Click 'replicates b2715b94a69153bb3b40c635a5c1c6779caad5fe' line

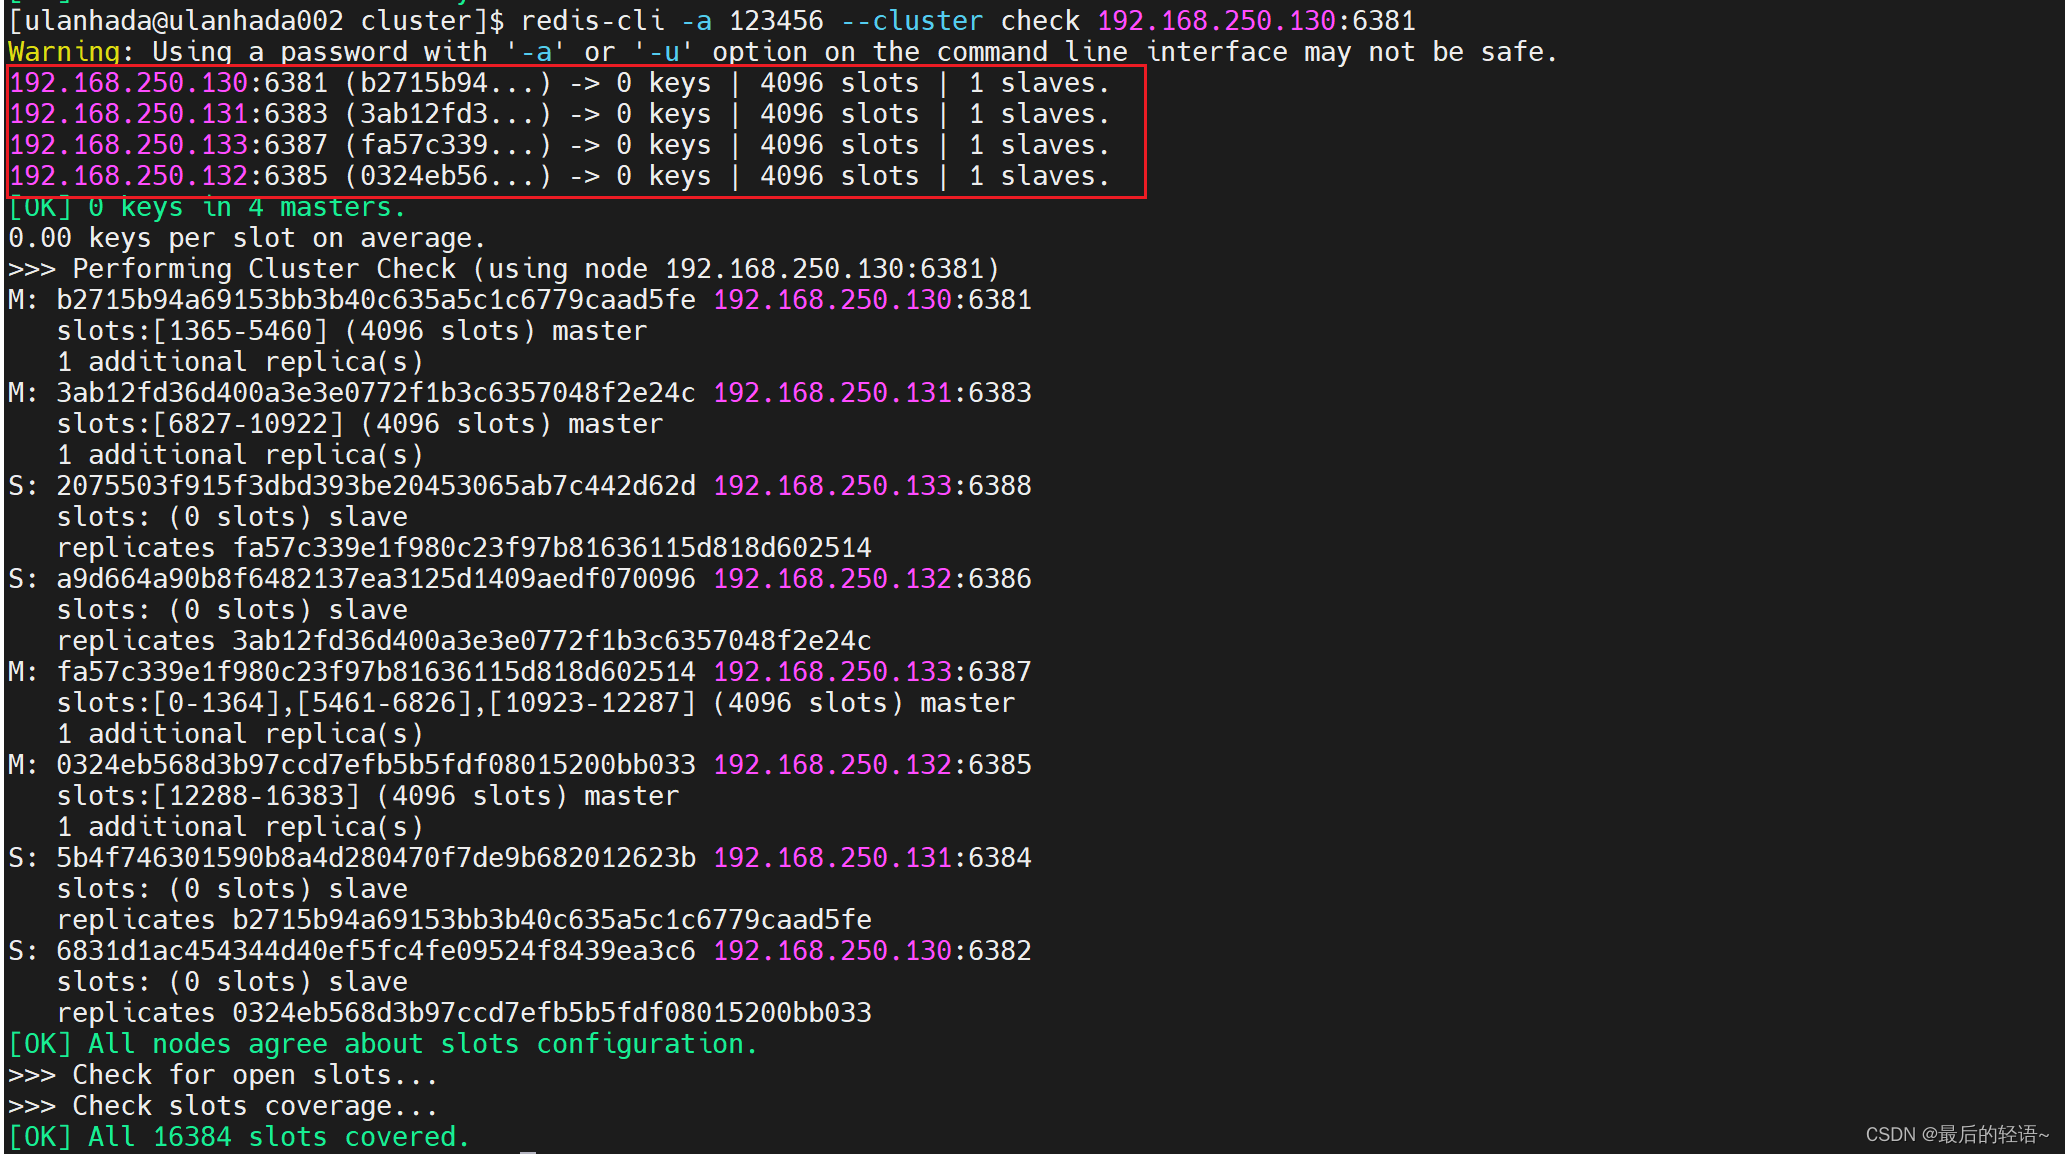[x=464, y=920]
